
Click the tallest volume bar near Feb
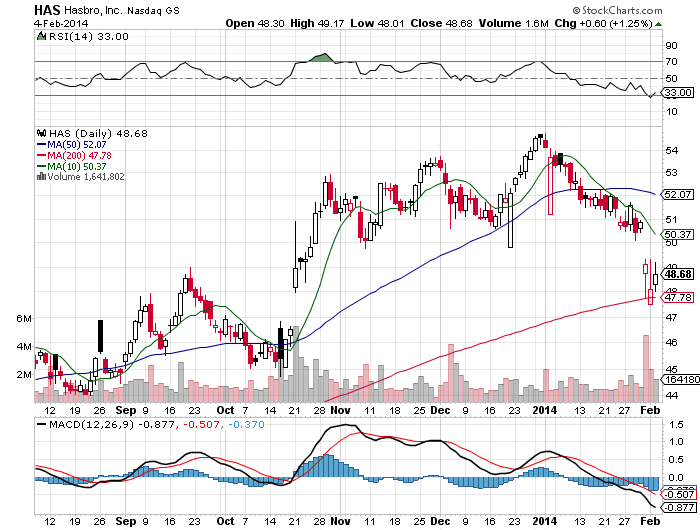click(645, 368)
